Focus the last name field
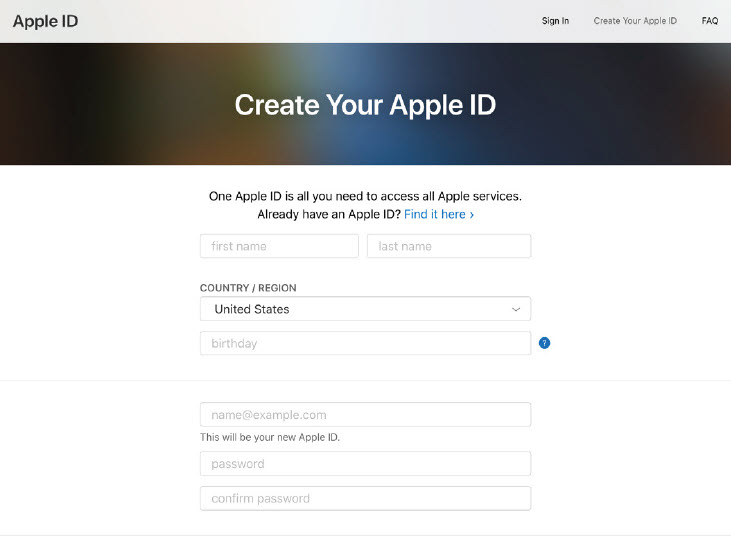731x537 pixels. [448, 246]
